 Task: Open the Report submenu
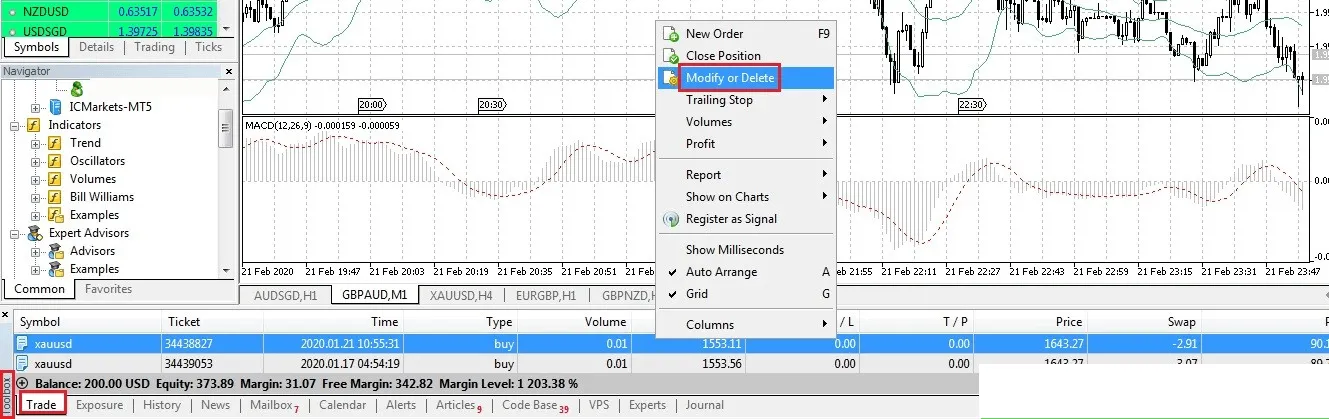click(x=745, y=175)
